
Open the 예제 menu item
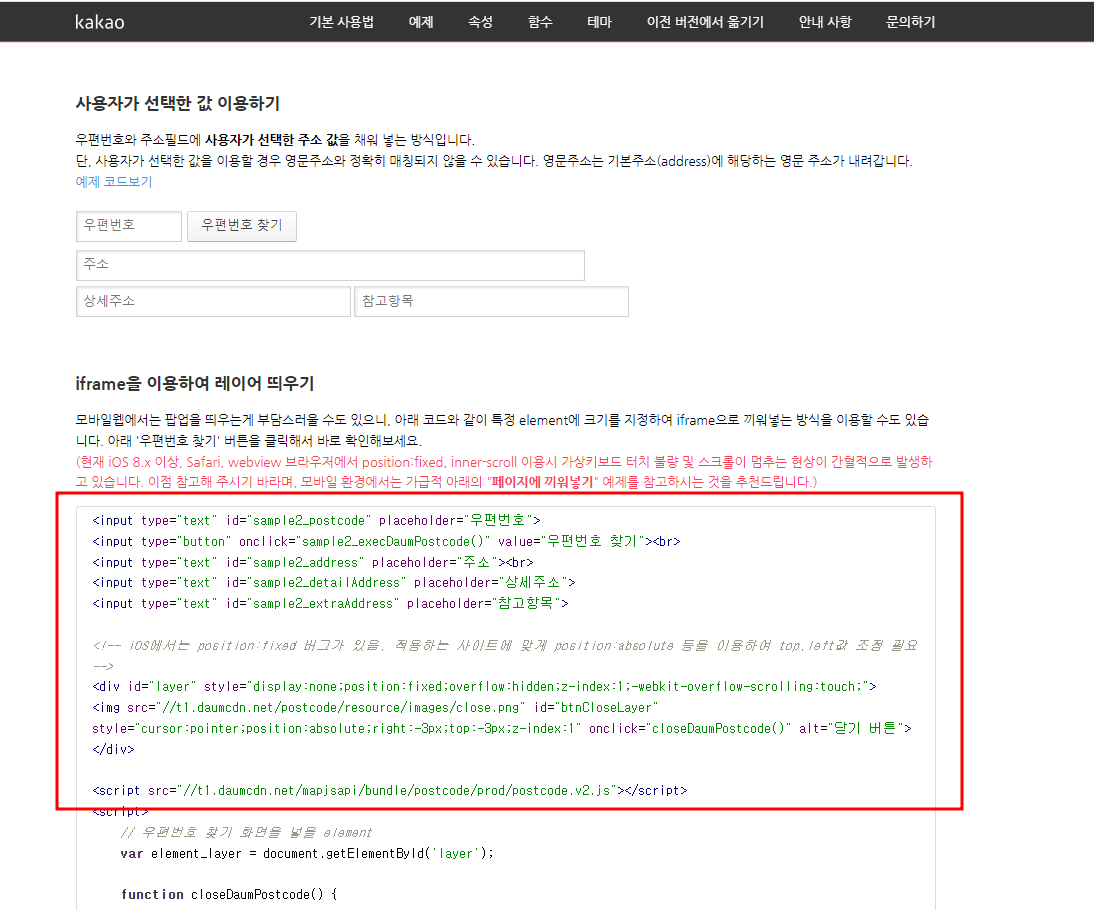(x=421, y=22)
